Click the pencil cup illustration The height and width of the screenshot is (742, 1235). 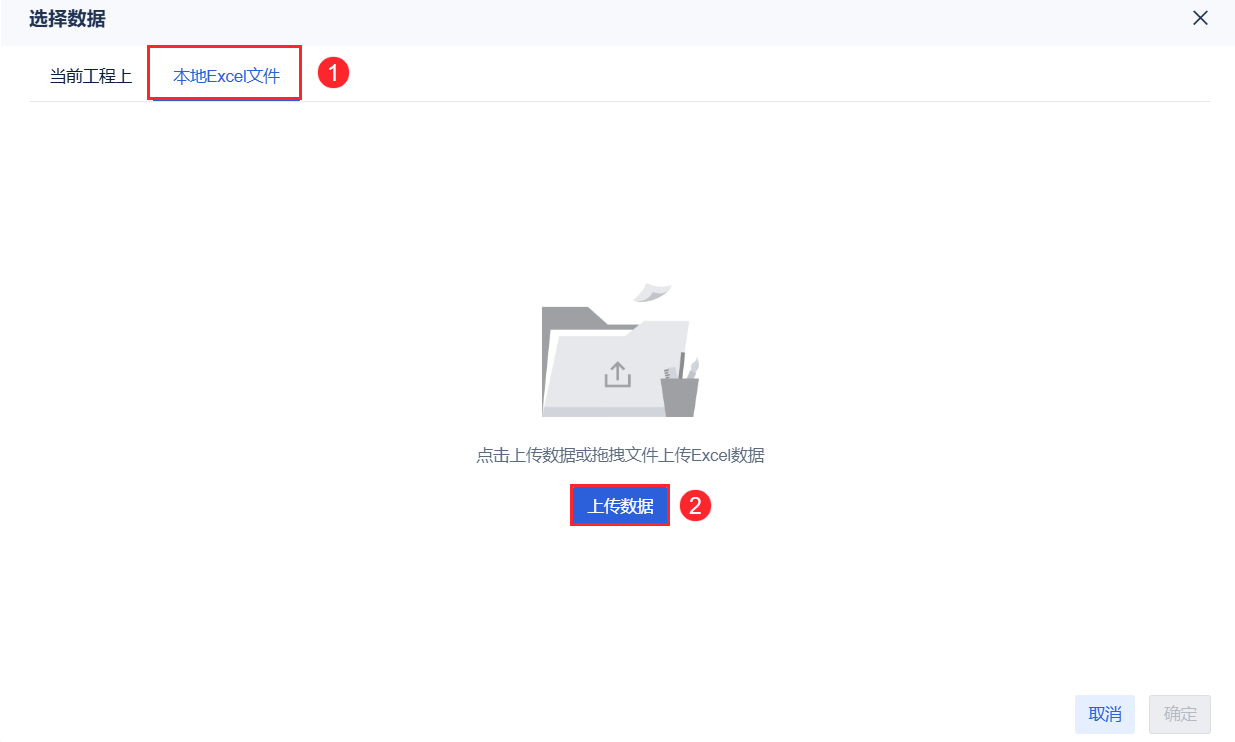[x=680, y=396]
